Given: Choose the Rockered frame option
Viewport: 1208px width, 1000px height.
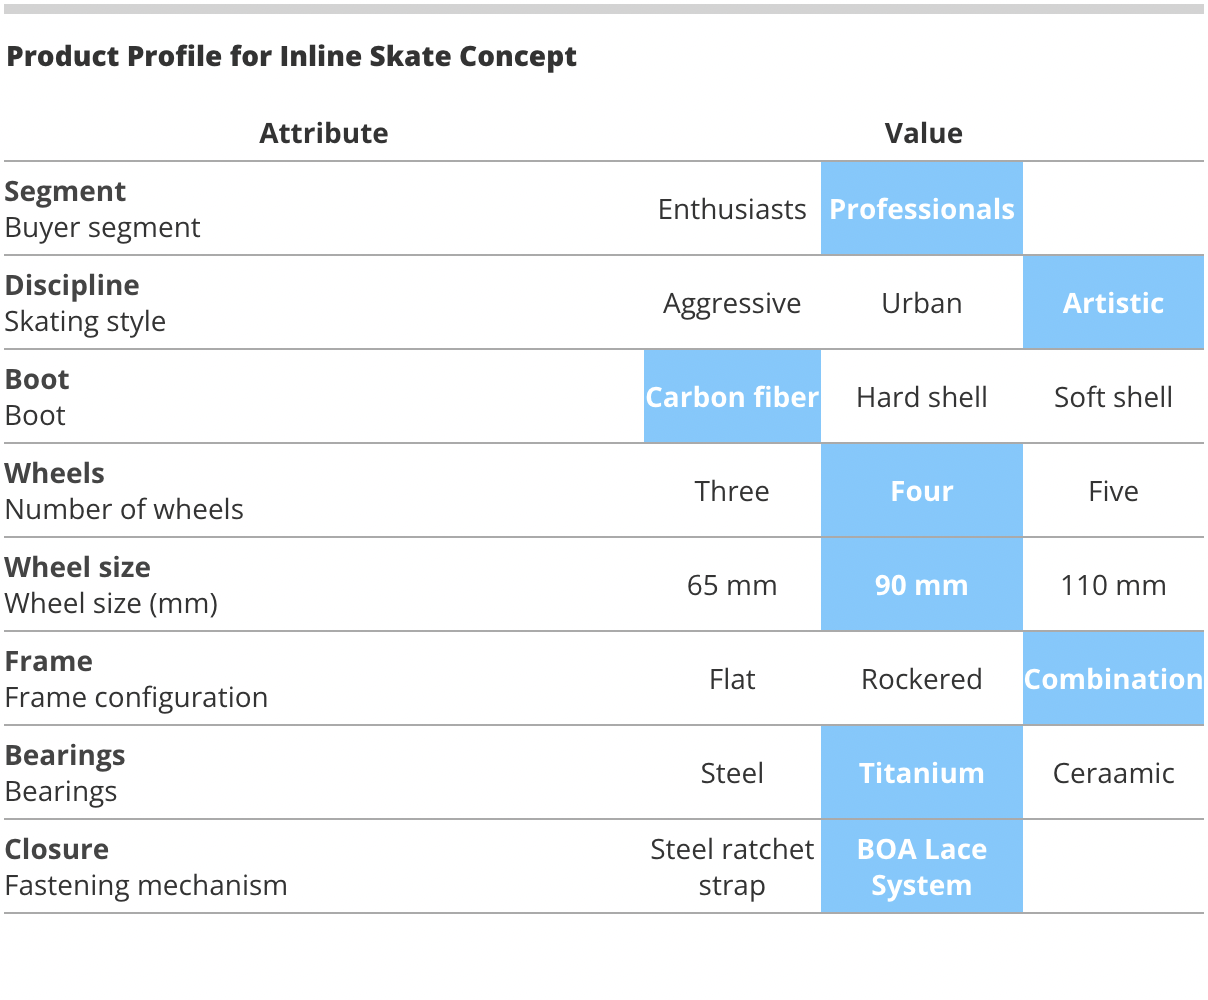Looking at the screenshot, I should [921, 679].
